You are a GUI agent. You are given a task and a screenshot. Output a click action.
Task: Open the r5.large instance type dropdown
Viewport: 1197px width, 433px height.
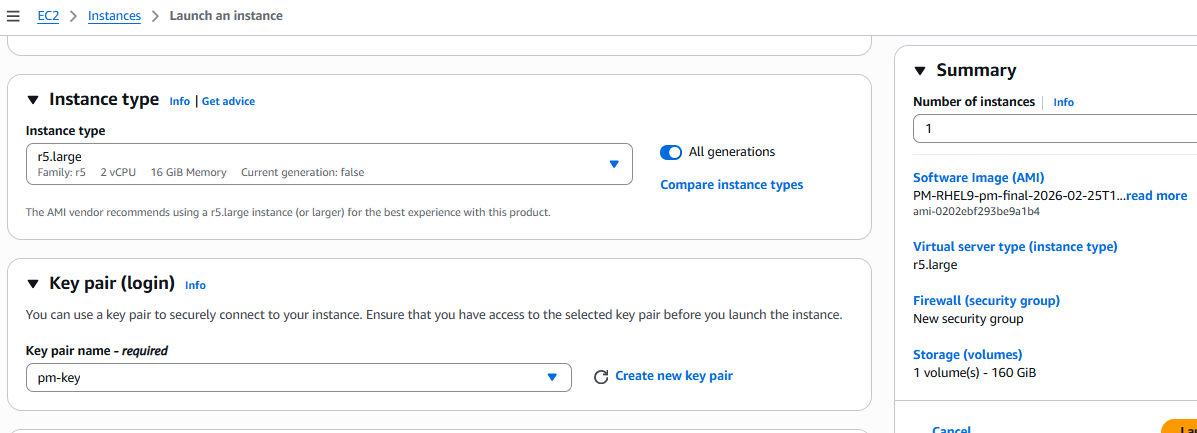[x=329, y=163]
